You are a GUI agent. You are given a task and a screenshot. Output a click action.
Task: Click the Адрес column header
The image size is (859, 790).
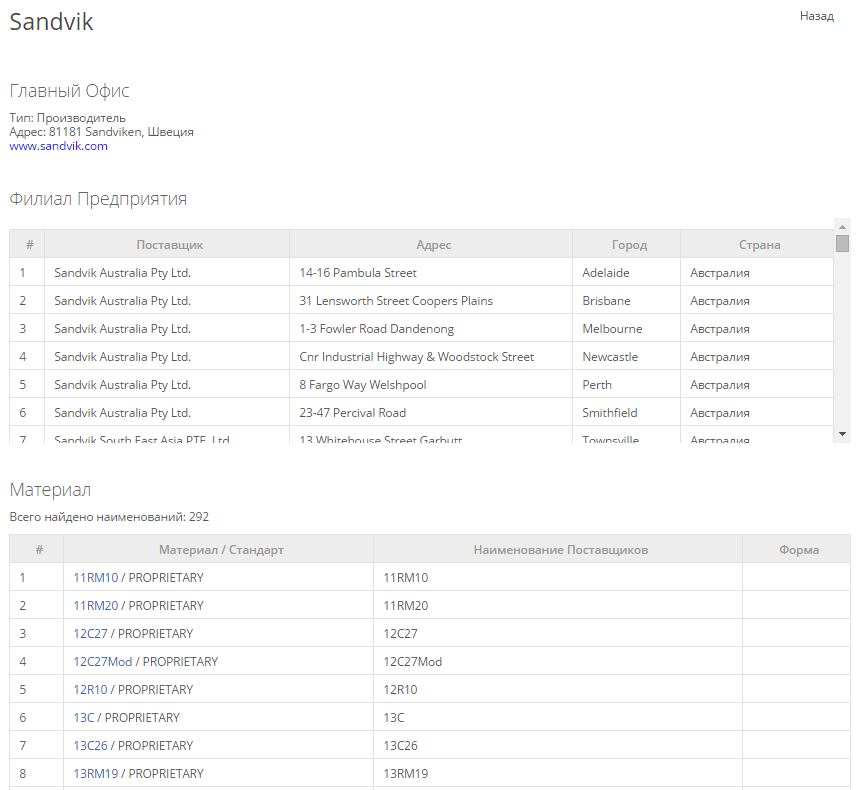(x=431, y=244)
